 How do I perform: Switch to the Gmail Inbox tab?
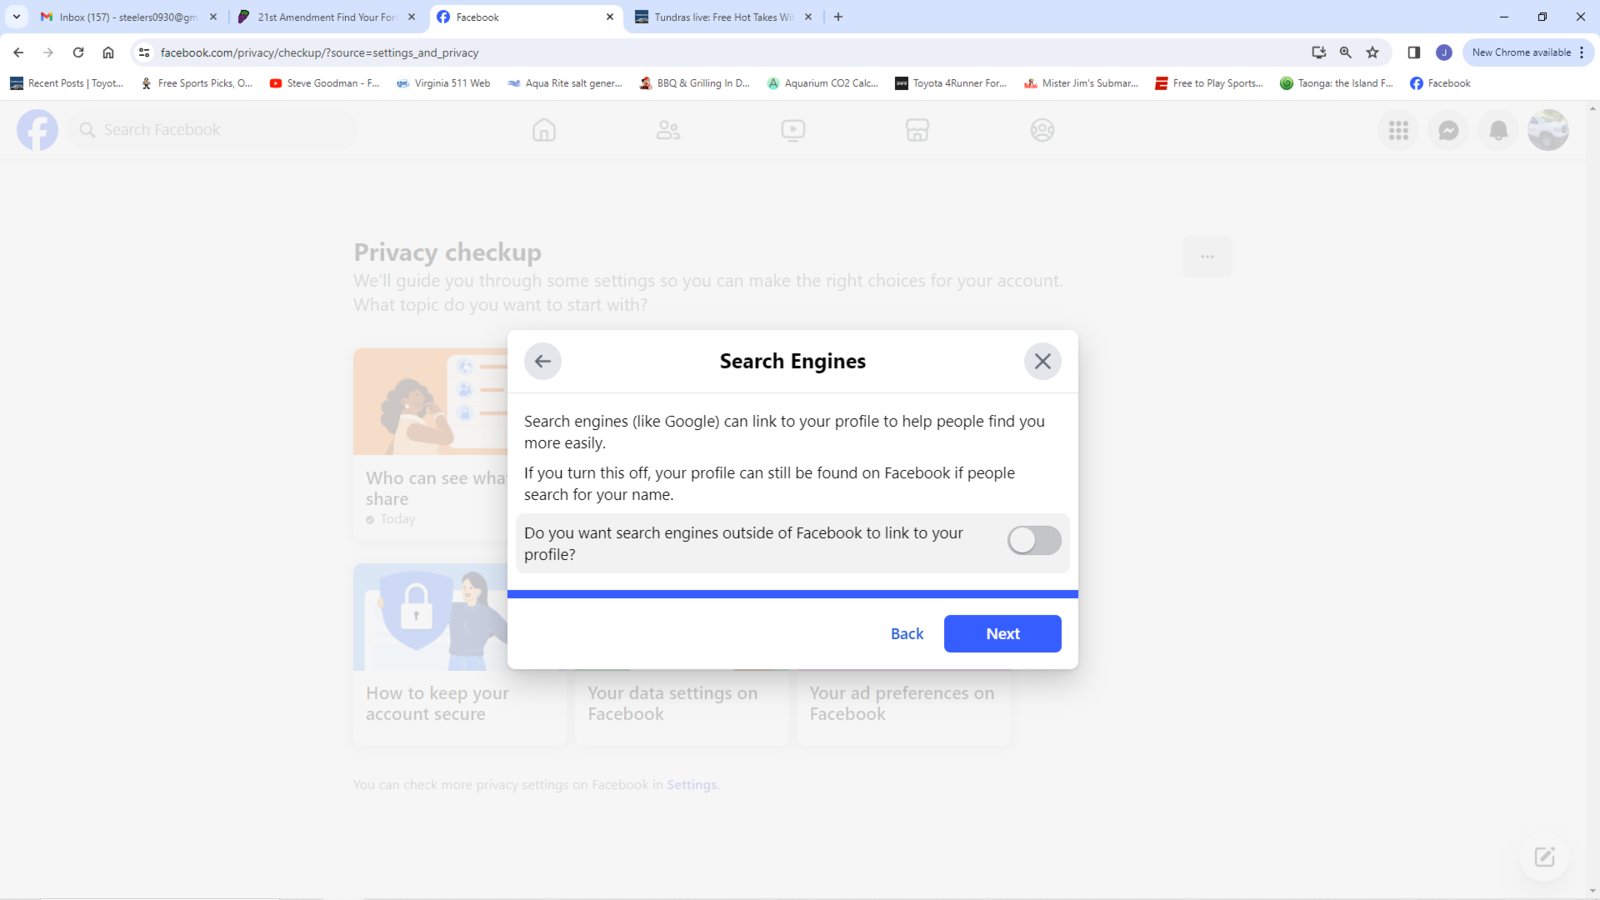tap(128, 17)
